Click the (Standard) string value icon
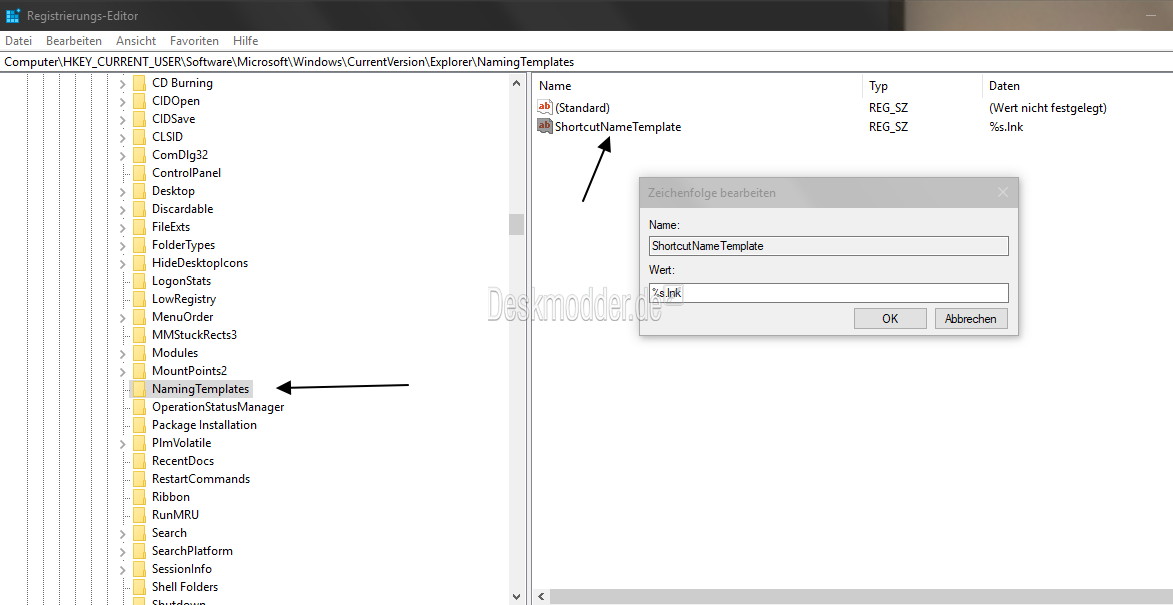 pos(545,107)
